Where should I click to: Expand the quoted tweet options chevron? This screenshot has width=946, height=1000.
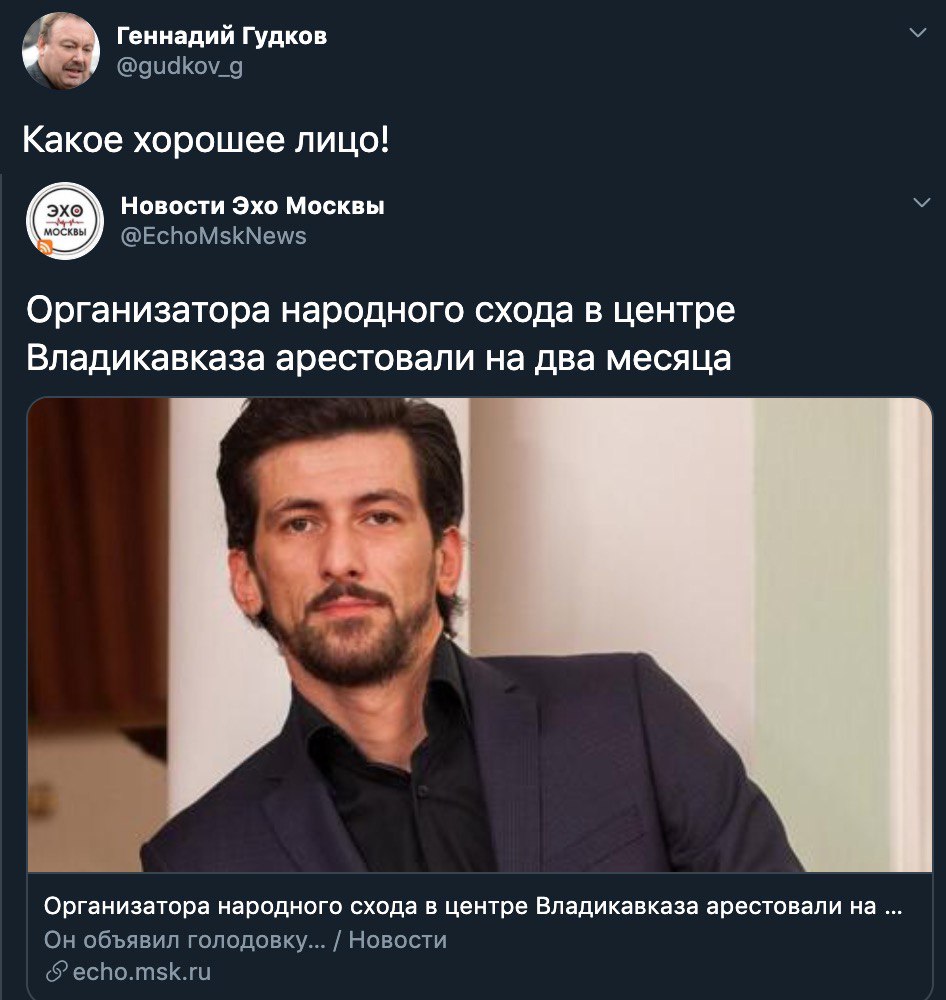click(922, 203)
